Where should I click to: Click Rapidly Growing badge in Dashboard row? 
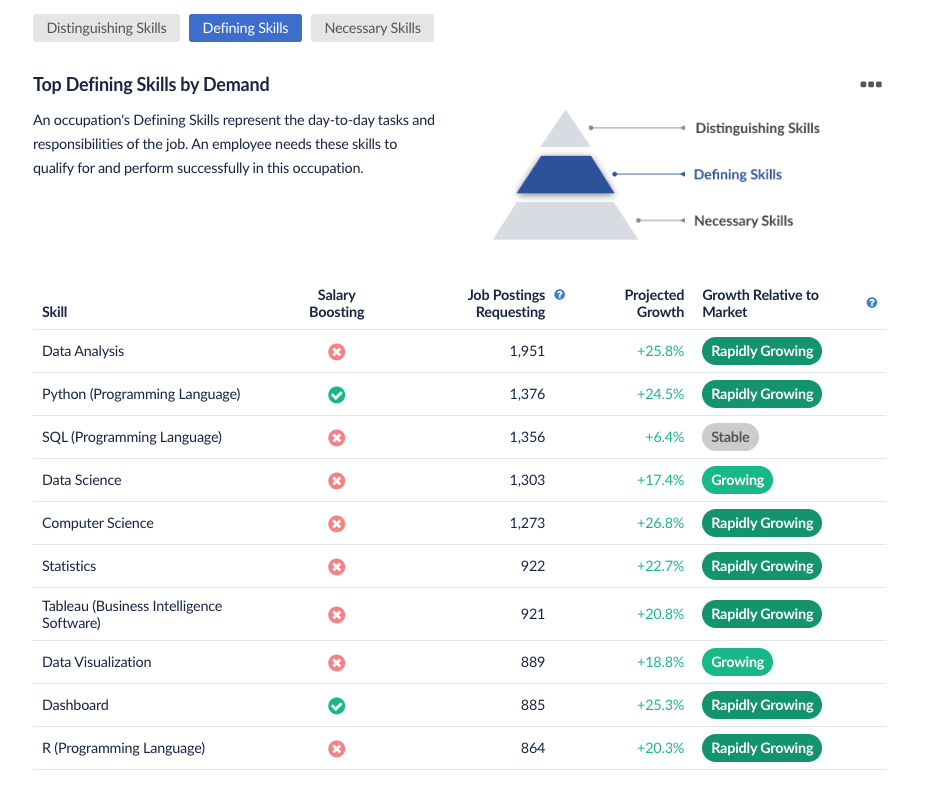click(x=762, y=705)
